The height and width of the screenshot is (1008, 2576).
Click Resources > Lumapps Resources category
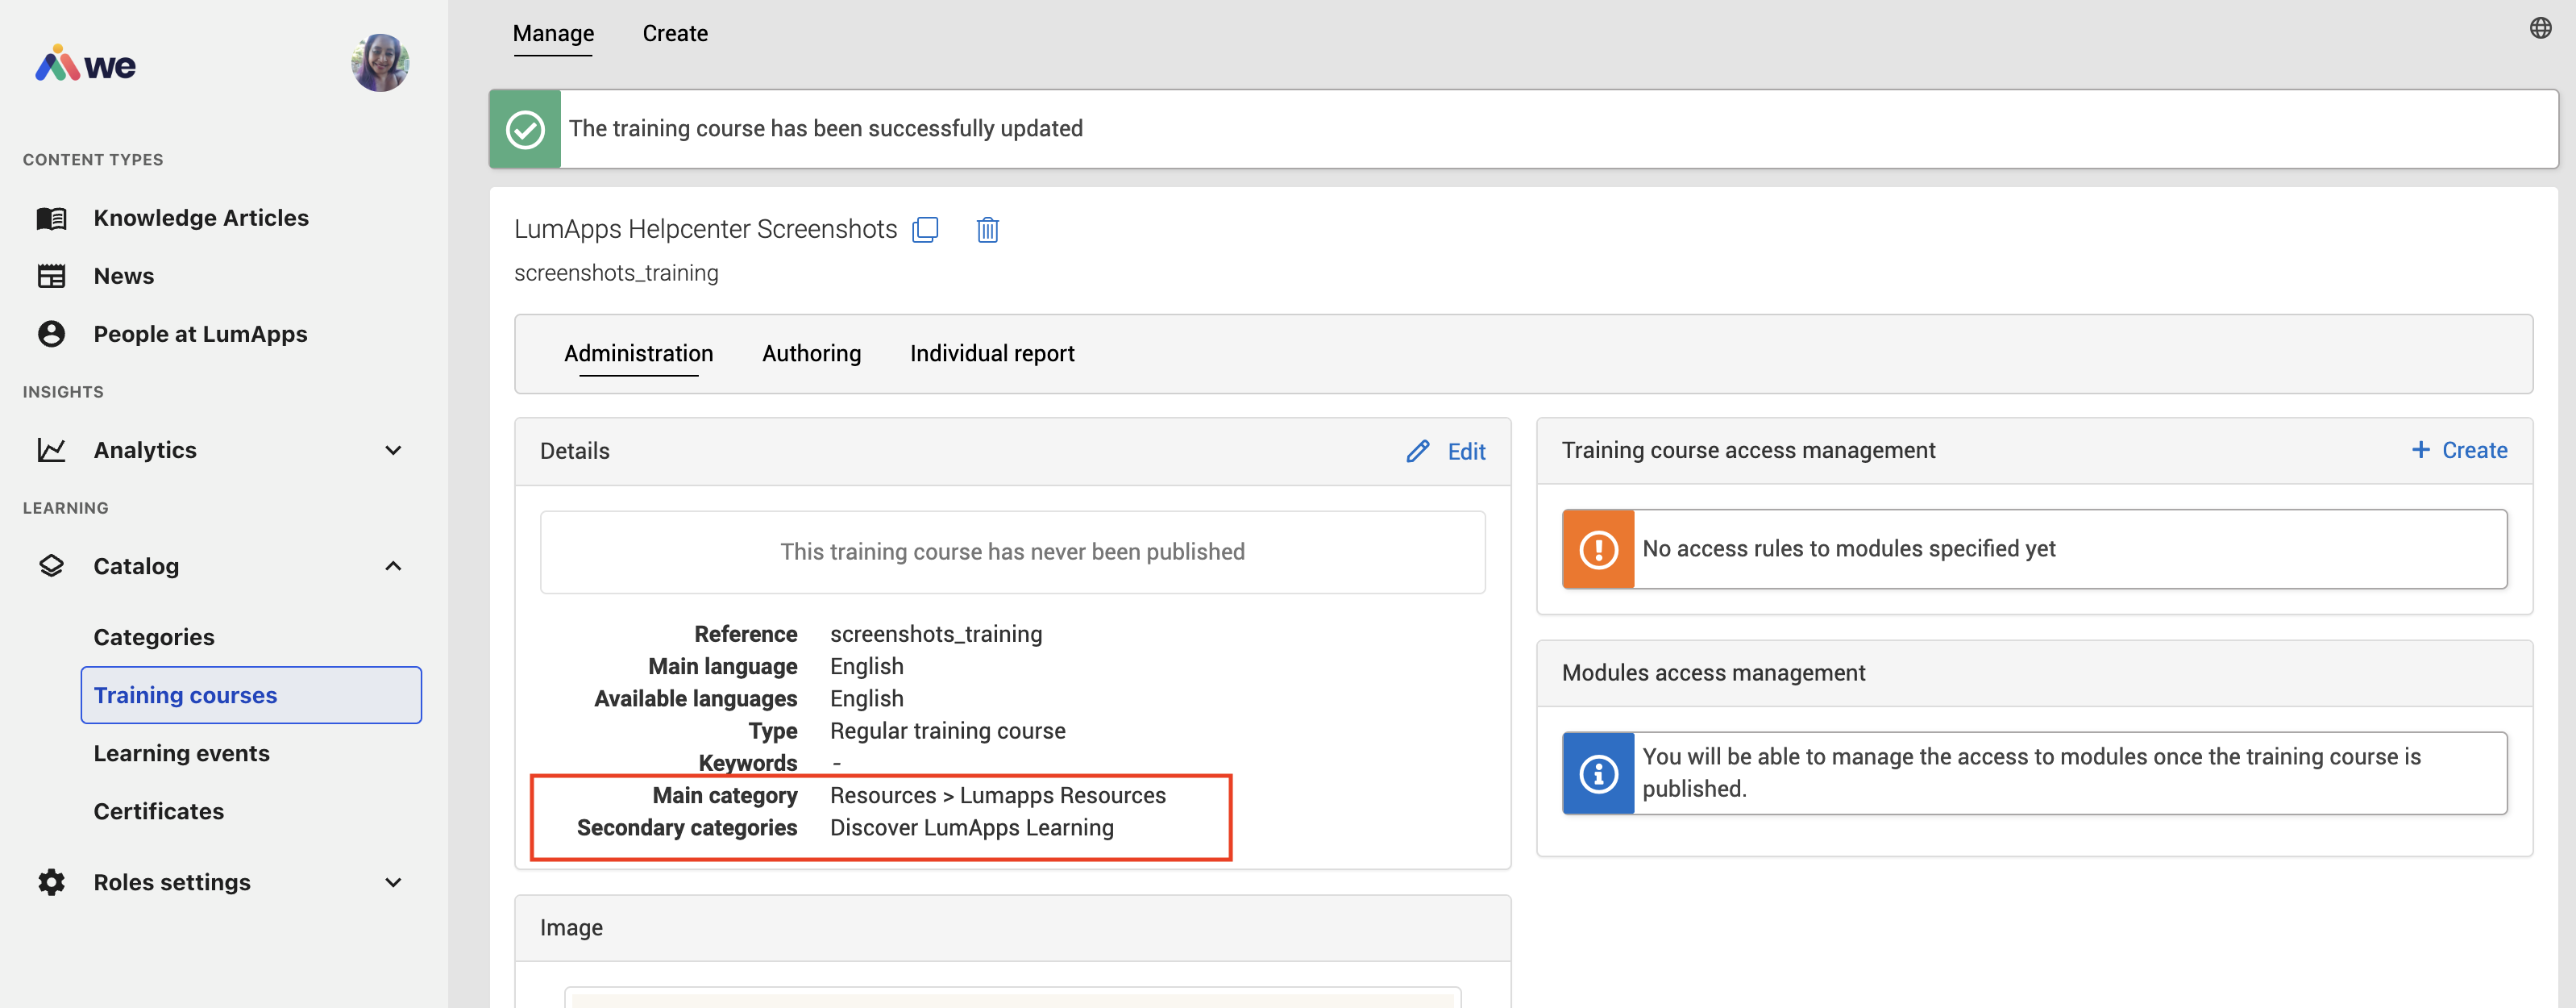998,795
